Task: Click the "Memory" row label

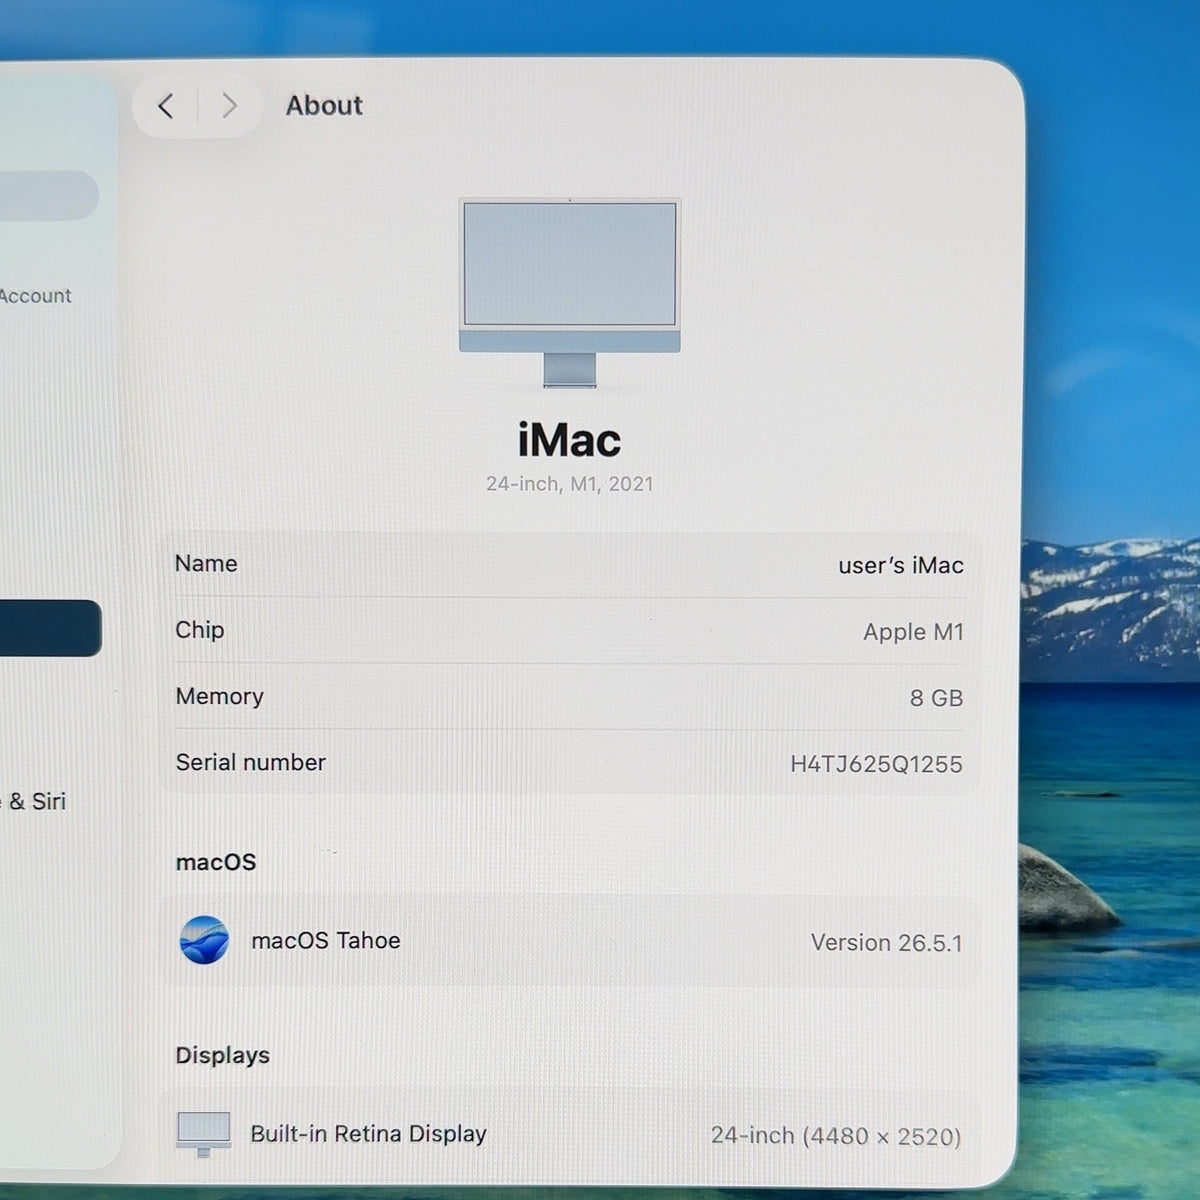Action: 220,696
